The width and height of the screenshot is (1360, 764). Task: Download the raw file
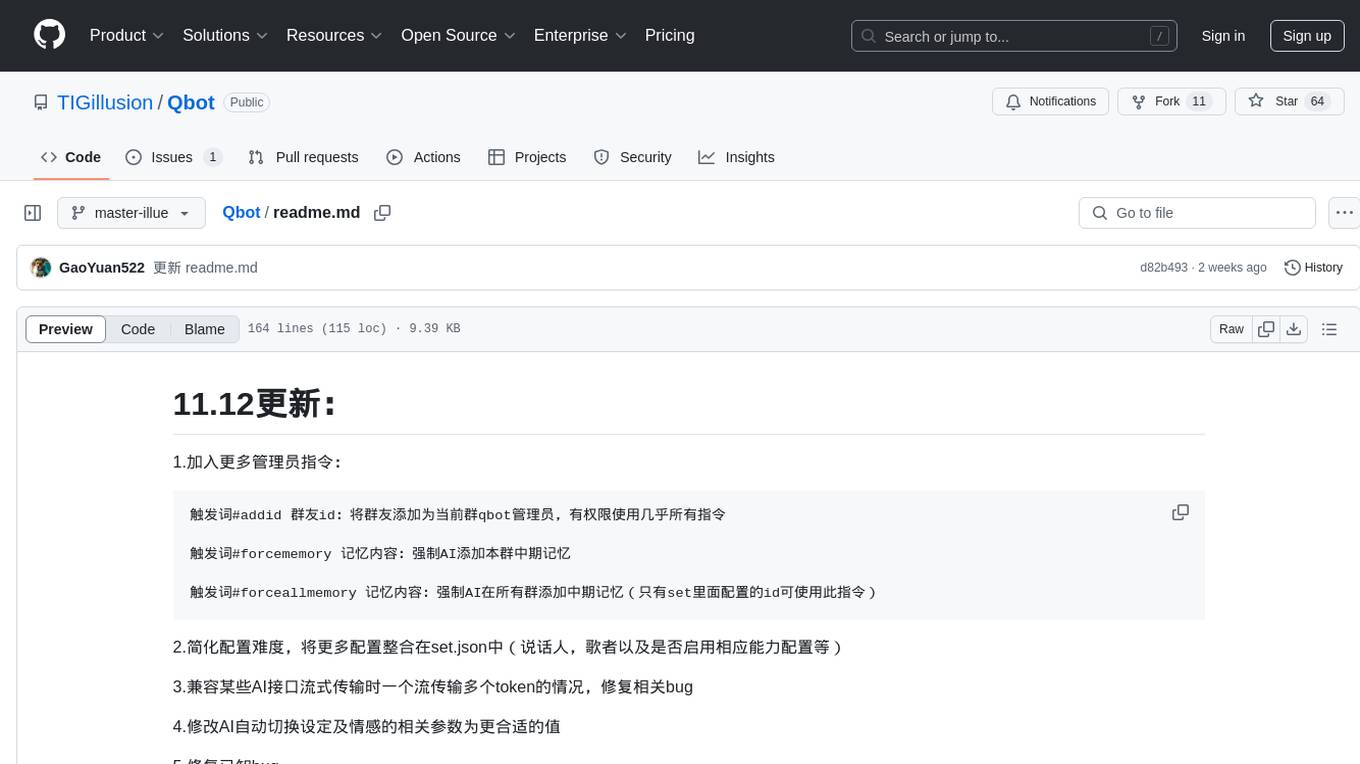click(x=1293, y=329)
